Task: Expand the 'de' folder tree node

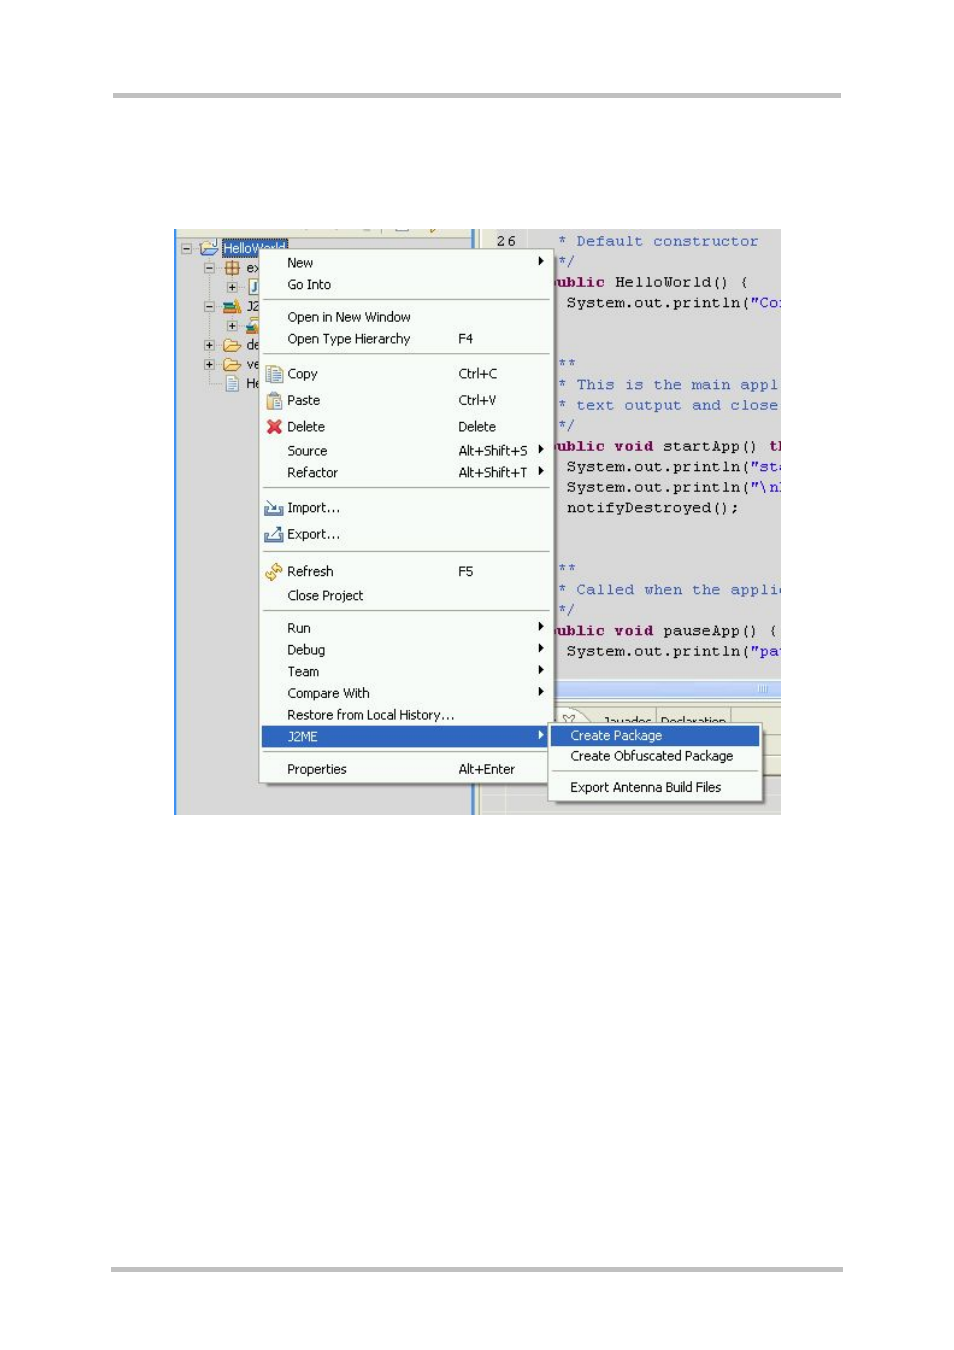Action: click(209, 345)
